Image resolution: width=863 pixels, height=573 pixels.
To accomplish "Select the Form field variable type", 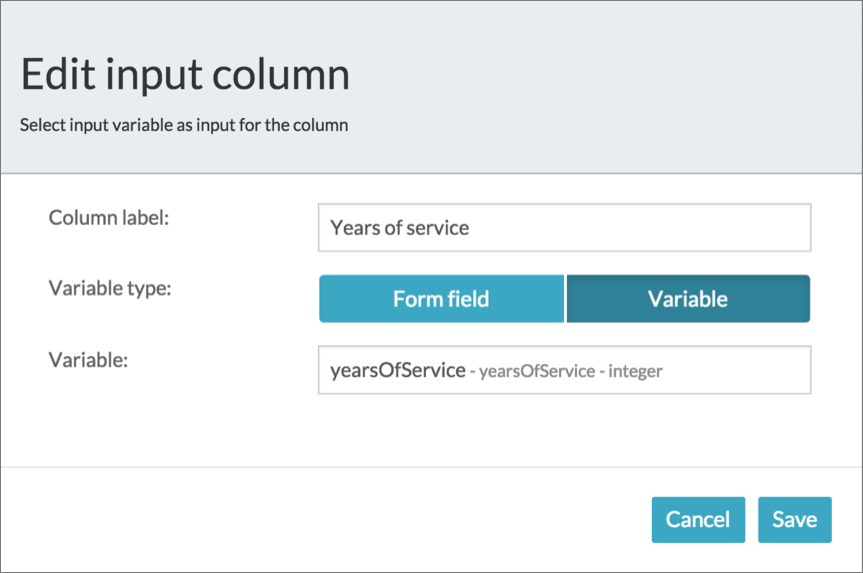I will point(441,299).
